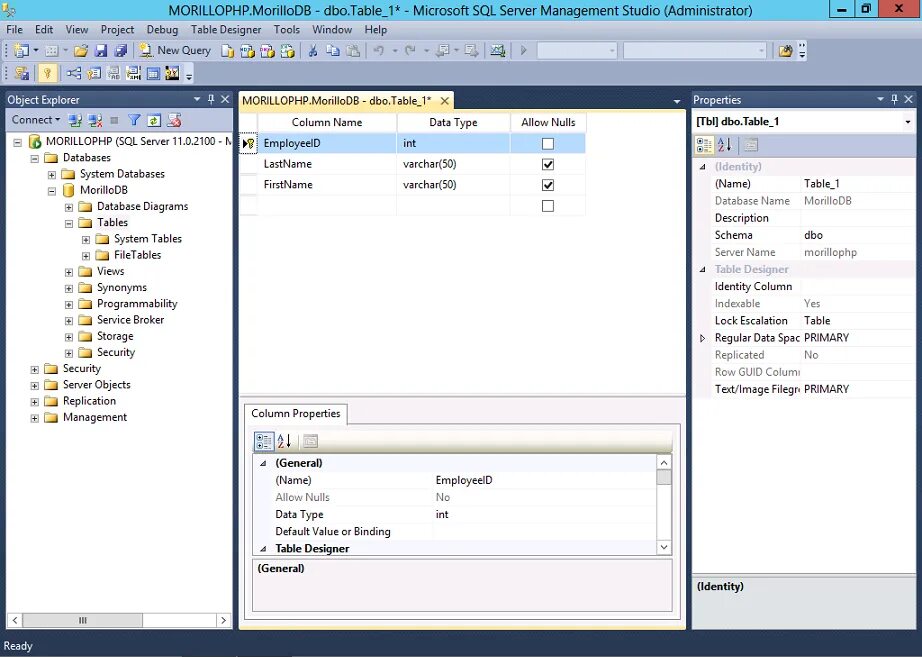
Task: Click the Copy toolbar icon
Action: 333,51
